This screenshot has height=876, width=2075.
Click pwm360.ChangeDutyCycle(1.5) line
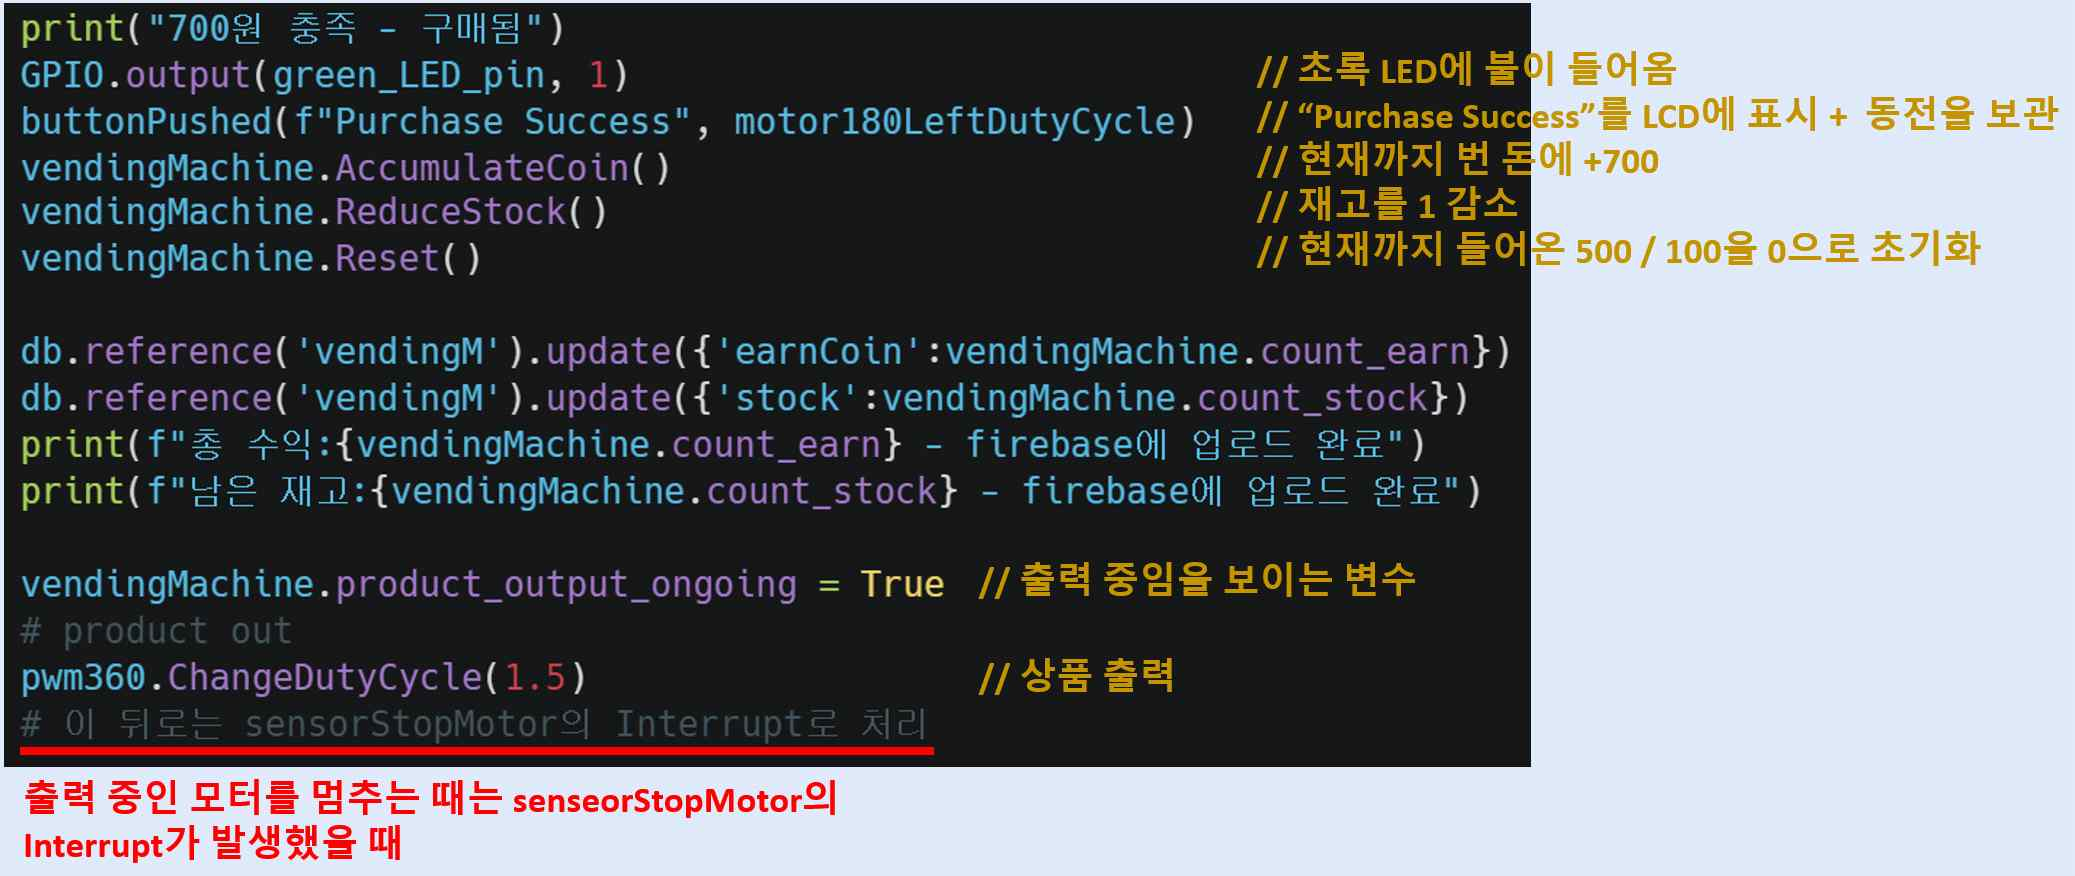click(x=303, y=677)
